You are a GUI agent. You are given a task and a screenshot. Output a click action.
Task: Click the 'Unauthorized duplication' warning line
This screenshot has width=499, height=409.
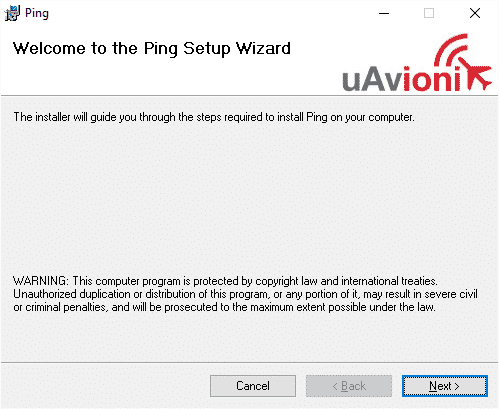pyautogui.click(x=245, y=294)
